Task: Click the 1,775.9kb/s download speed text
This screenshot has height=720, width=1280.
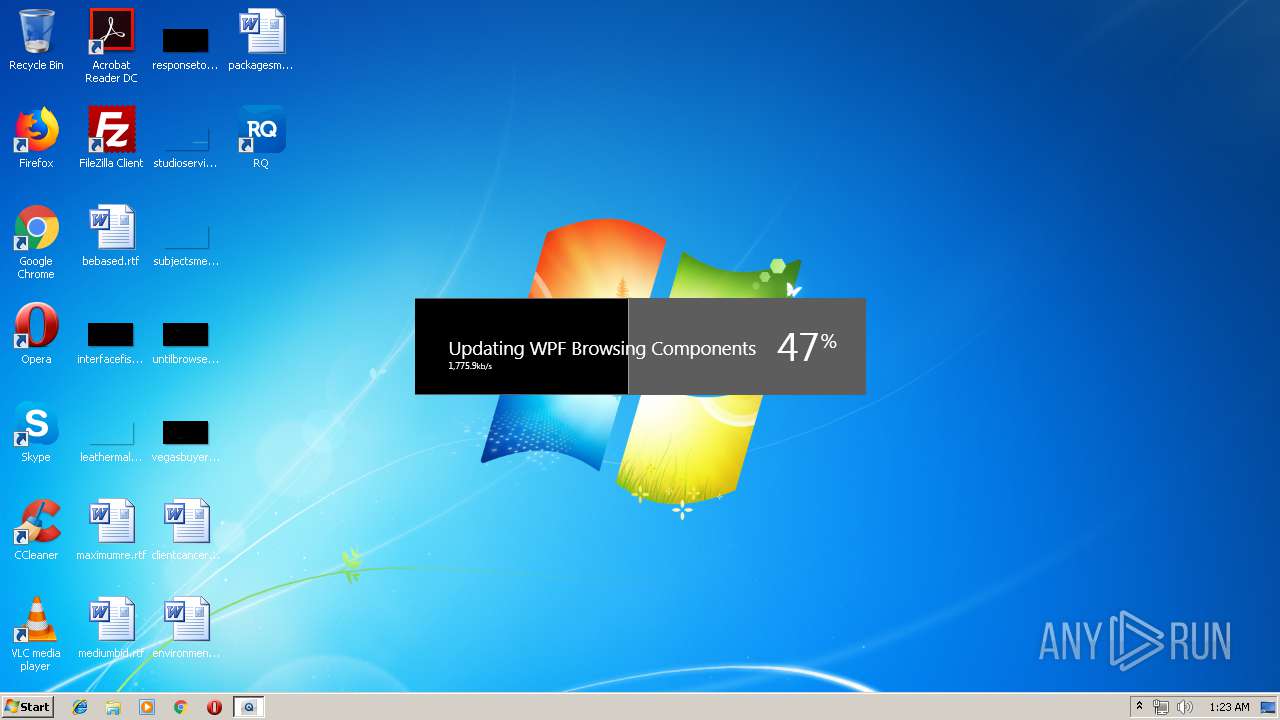Action: coord(470,366)
